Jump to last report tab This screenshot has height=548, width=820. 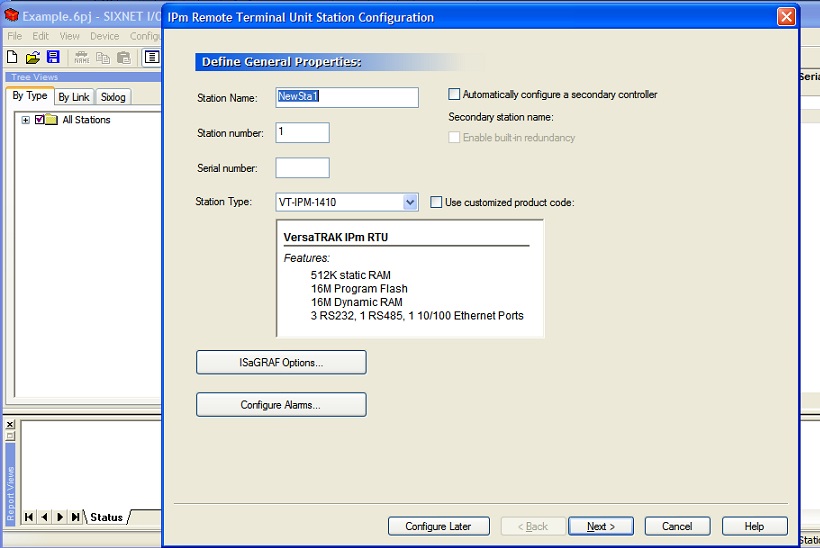[x=76, y=517]
